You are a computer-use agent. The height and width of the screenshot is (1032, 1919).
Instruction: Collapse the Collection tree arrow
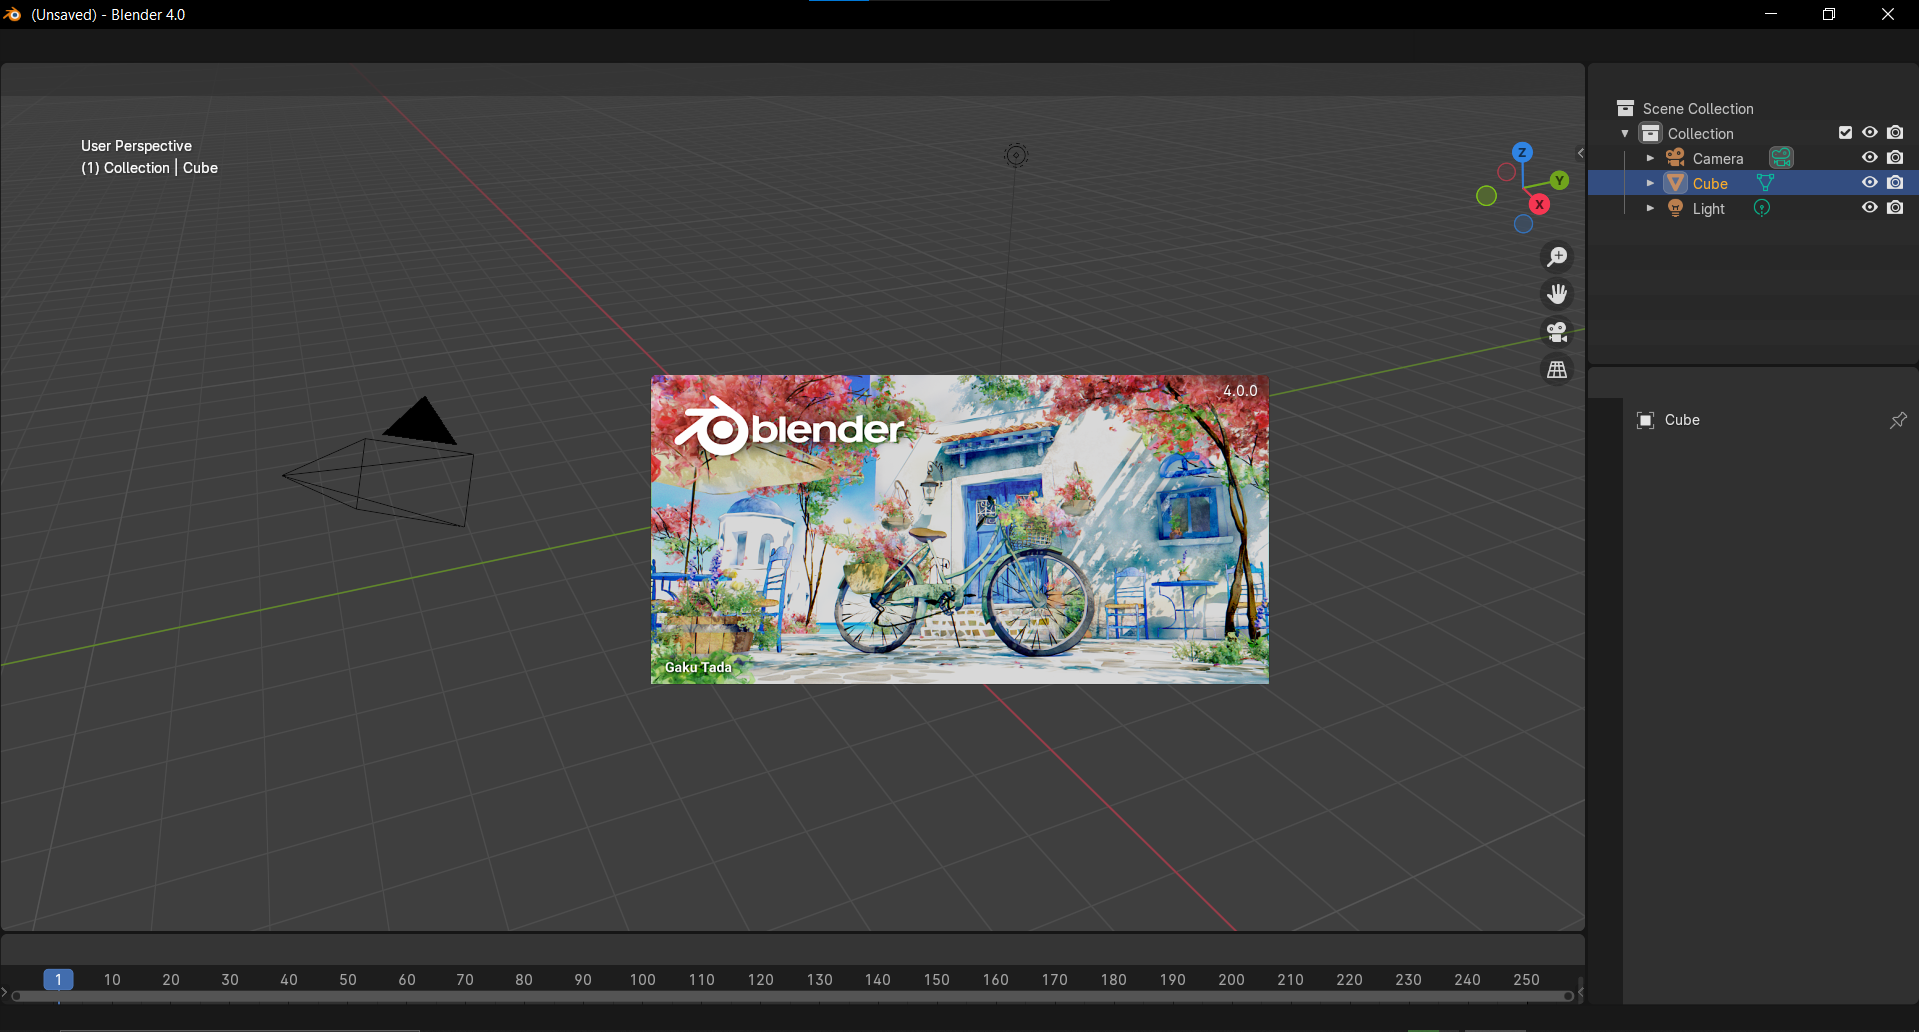click(x=1625, y=133)
